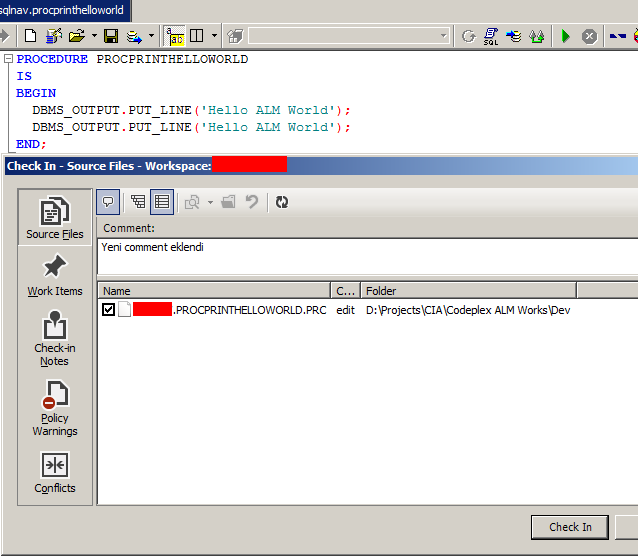Toggle the show comment button
638x559 pixels.
click(x=109, y=202)
